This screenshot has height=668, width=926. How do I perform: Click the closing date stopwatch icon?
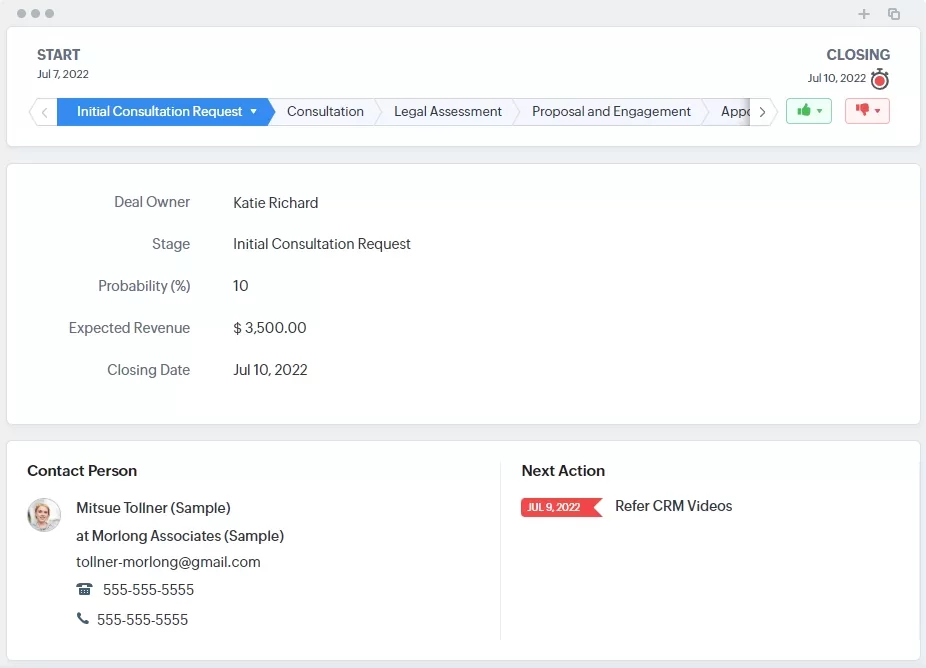[879, 80]
